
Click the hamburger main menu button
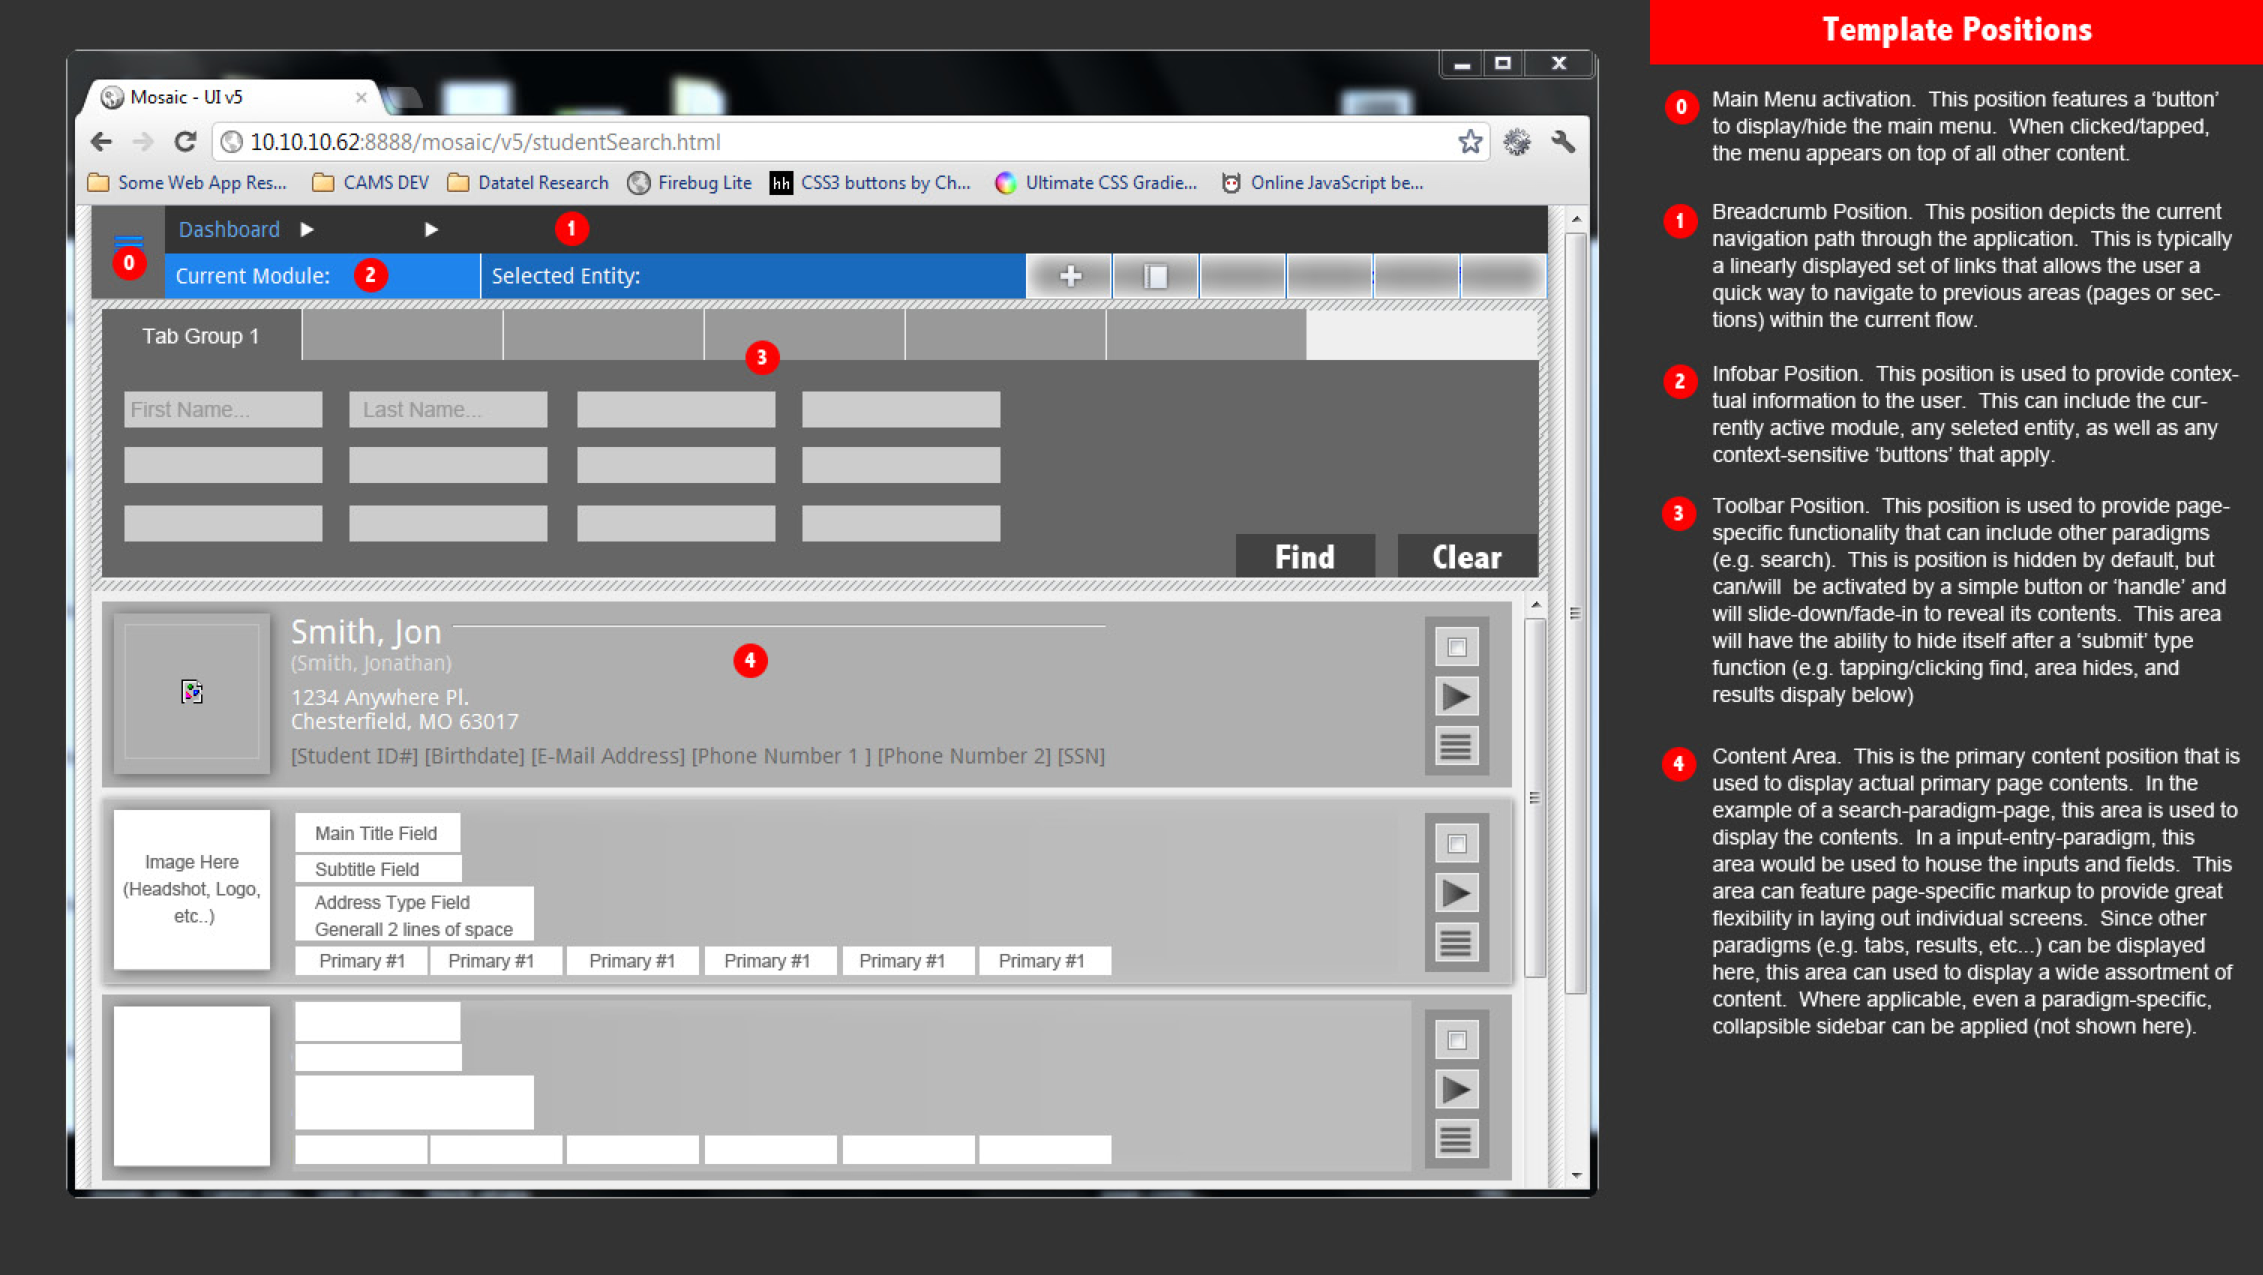point(128,241)
